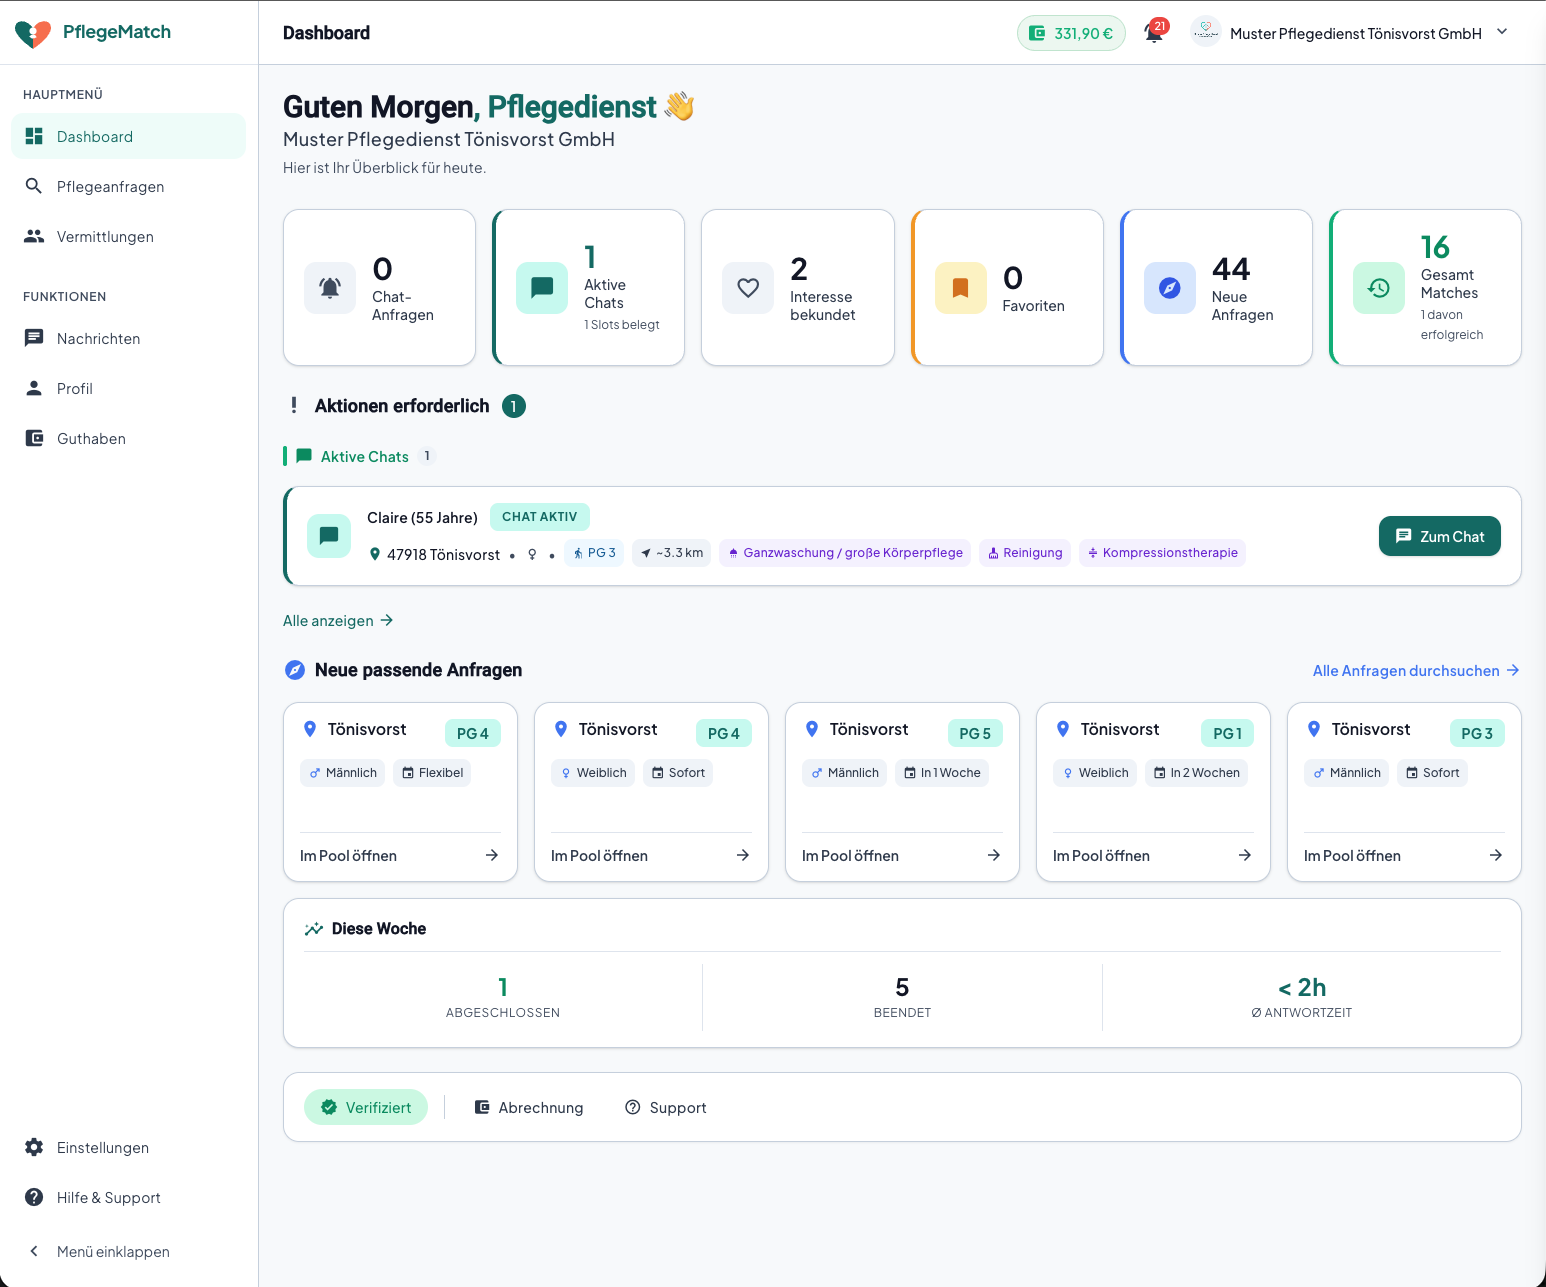
Task: Click the Alle anzeigen link
Action: tap(338, 621)
